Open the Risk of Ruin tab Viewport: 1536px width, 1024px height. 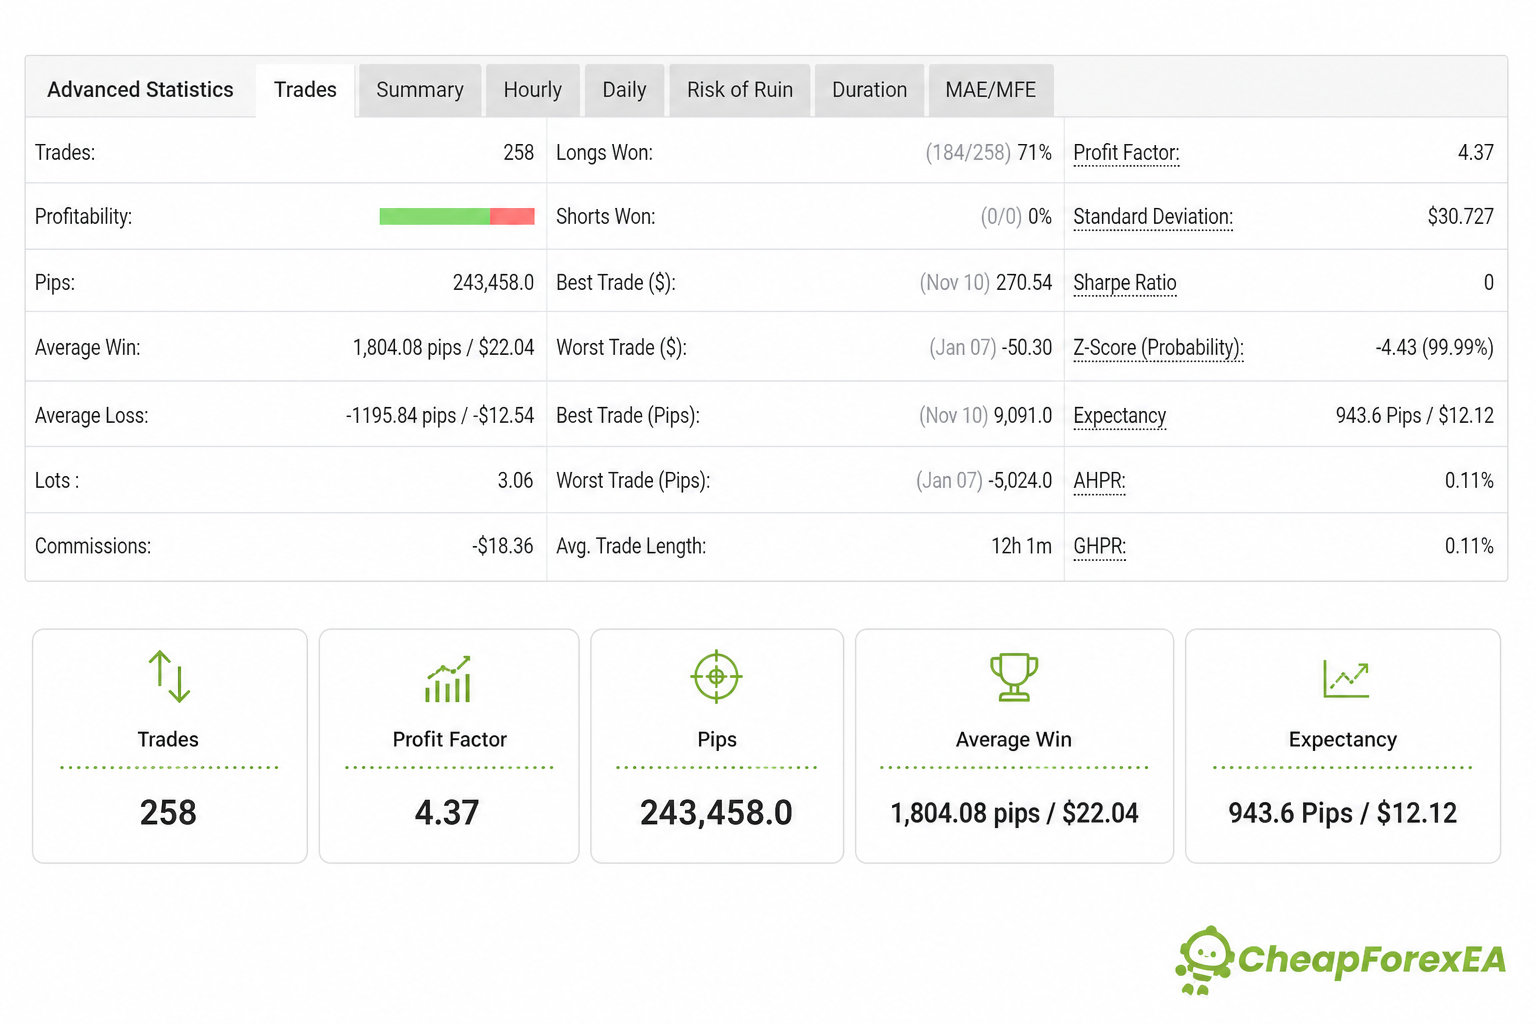pyautogui.click(x=740, y=90)
